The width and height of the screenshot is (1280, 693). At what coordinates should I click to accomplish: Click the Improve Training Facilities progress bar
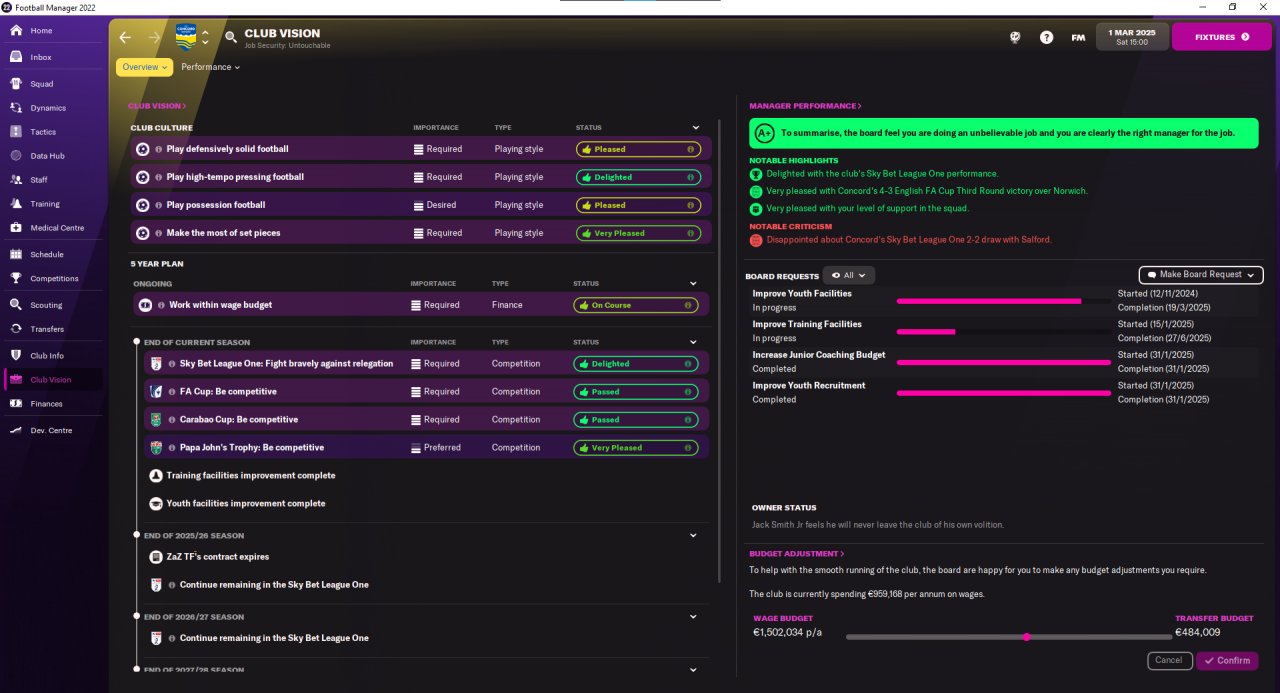tap(1004, 331)
